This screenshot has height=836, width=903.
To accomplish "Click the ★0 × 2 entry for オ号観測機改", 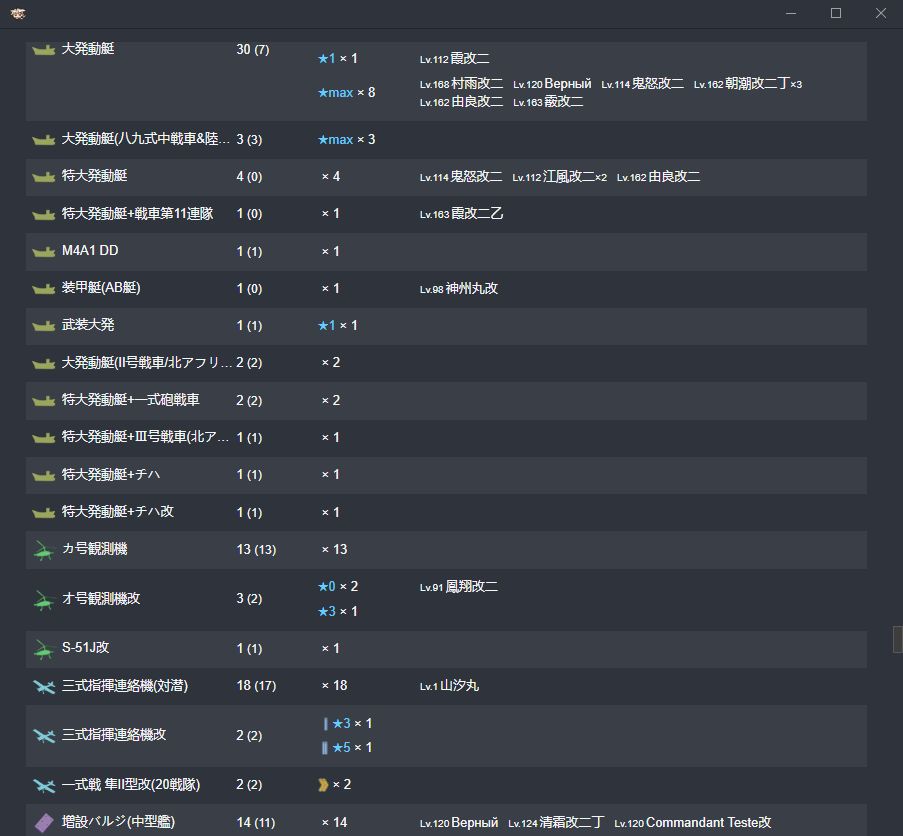I will click(337, 586).
